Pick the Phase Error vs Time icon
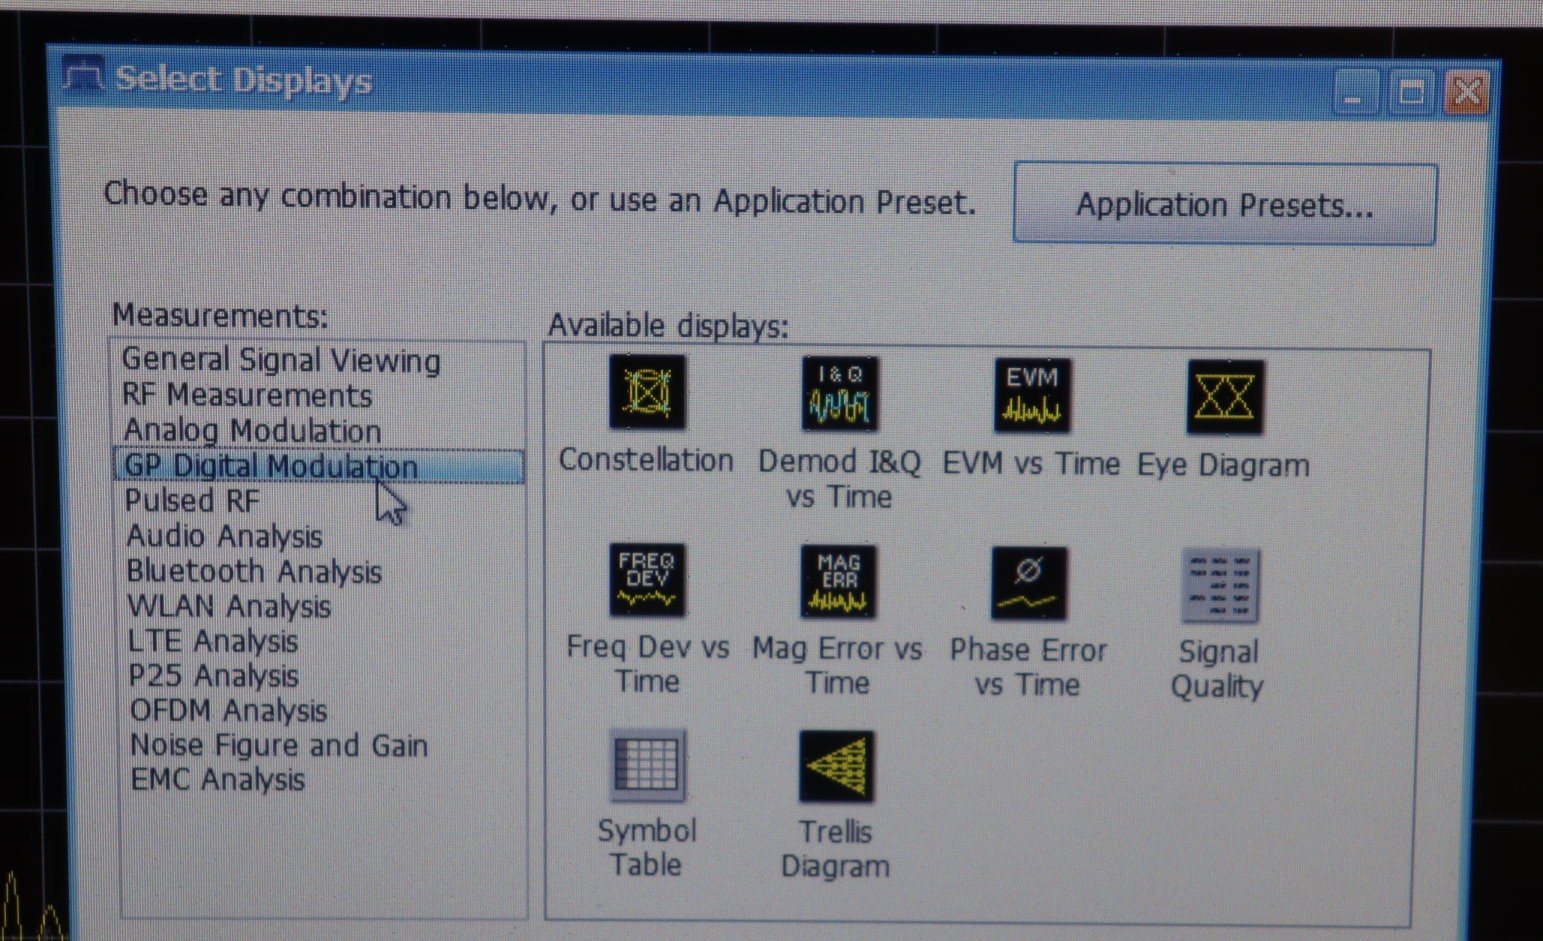The width and height of the screenshot is (1543, 941). pos(1029,583)
